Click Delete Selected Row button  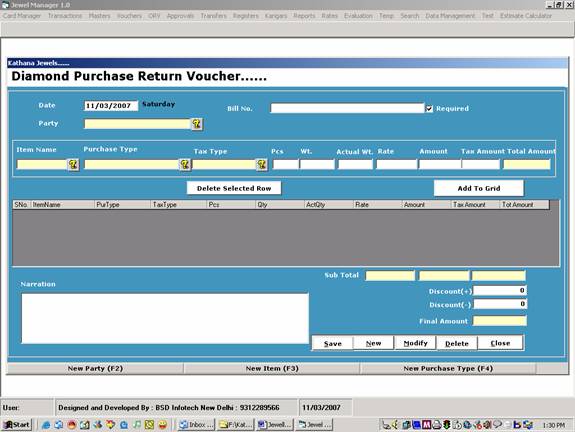coord(234,188)
